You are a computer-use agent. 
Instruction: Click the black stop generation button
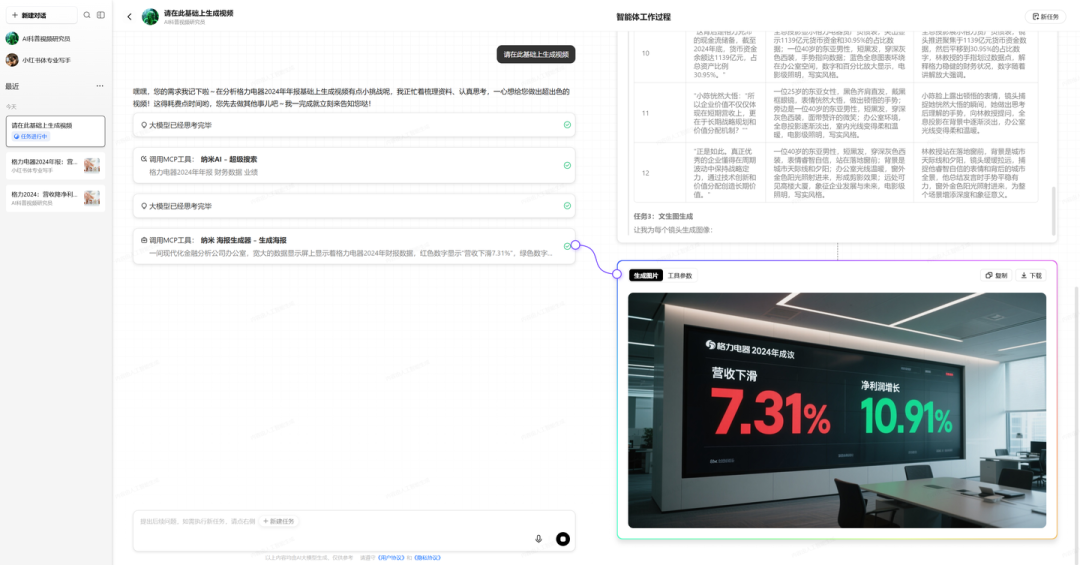[563, 539]
